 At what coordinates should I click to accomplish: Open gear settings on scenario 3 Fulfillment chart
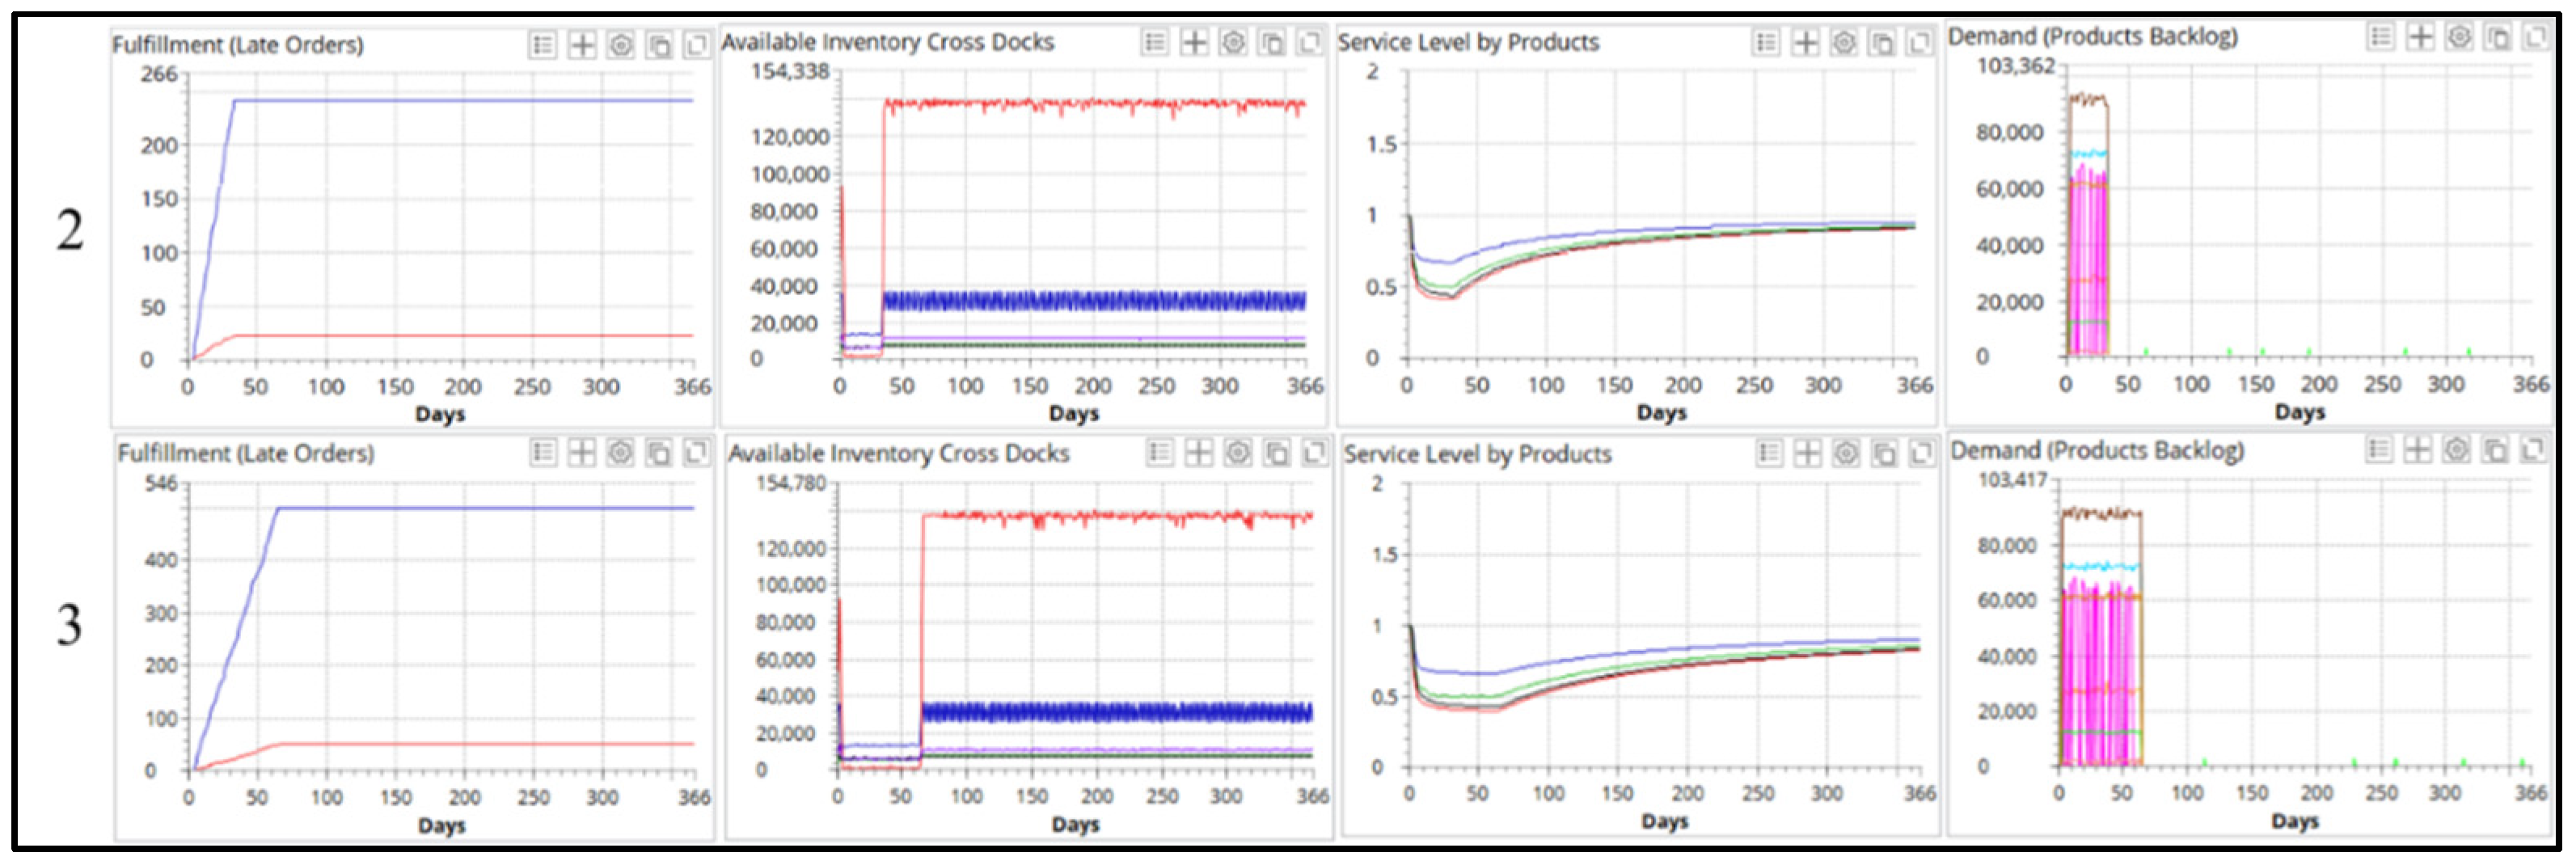(620, 453)
